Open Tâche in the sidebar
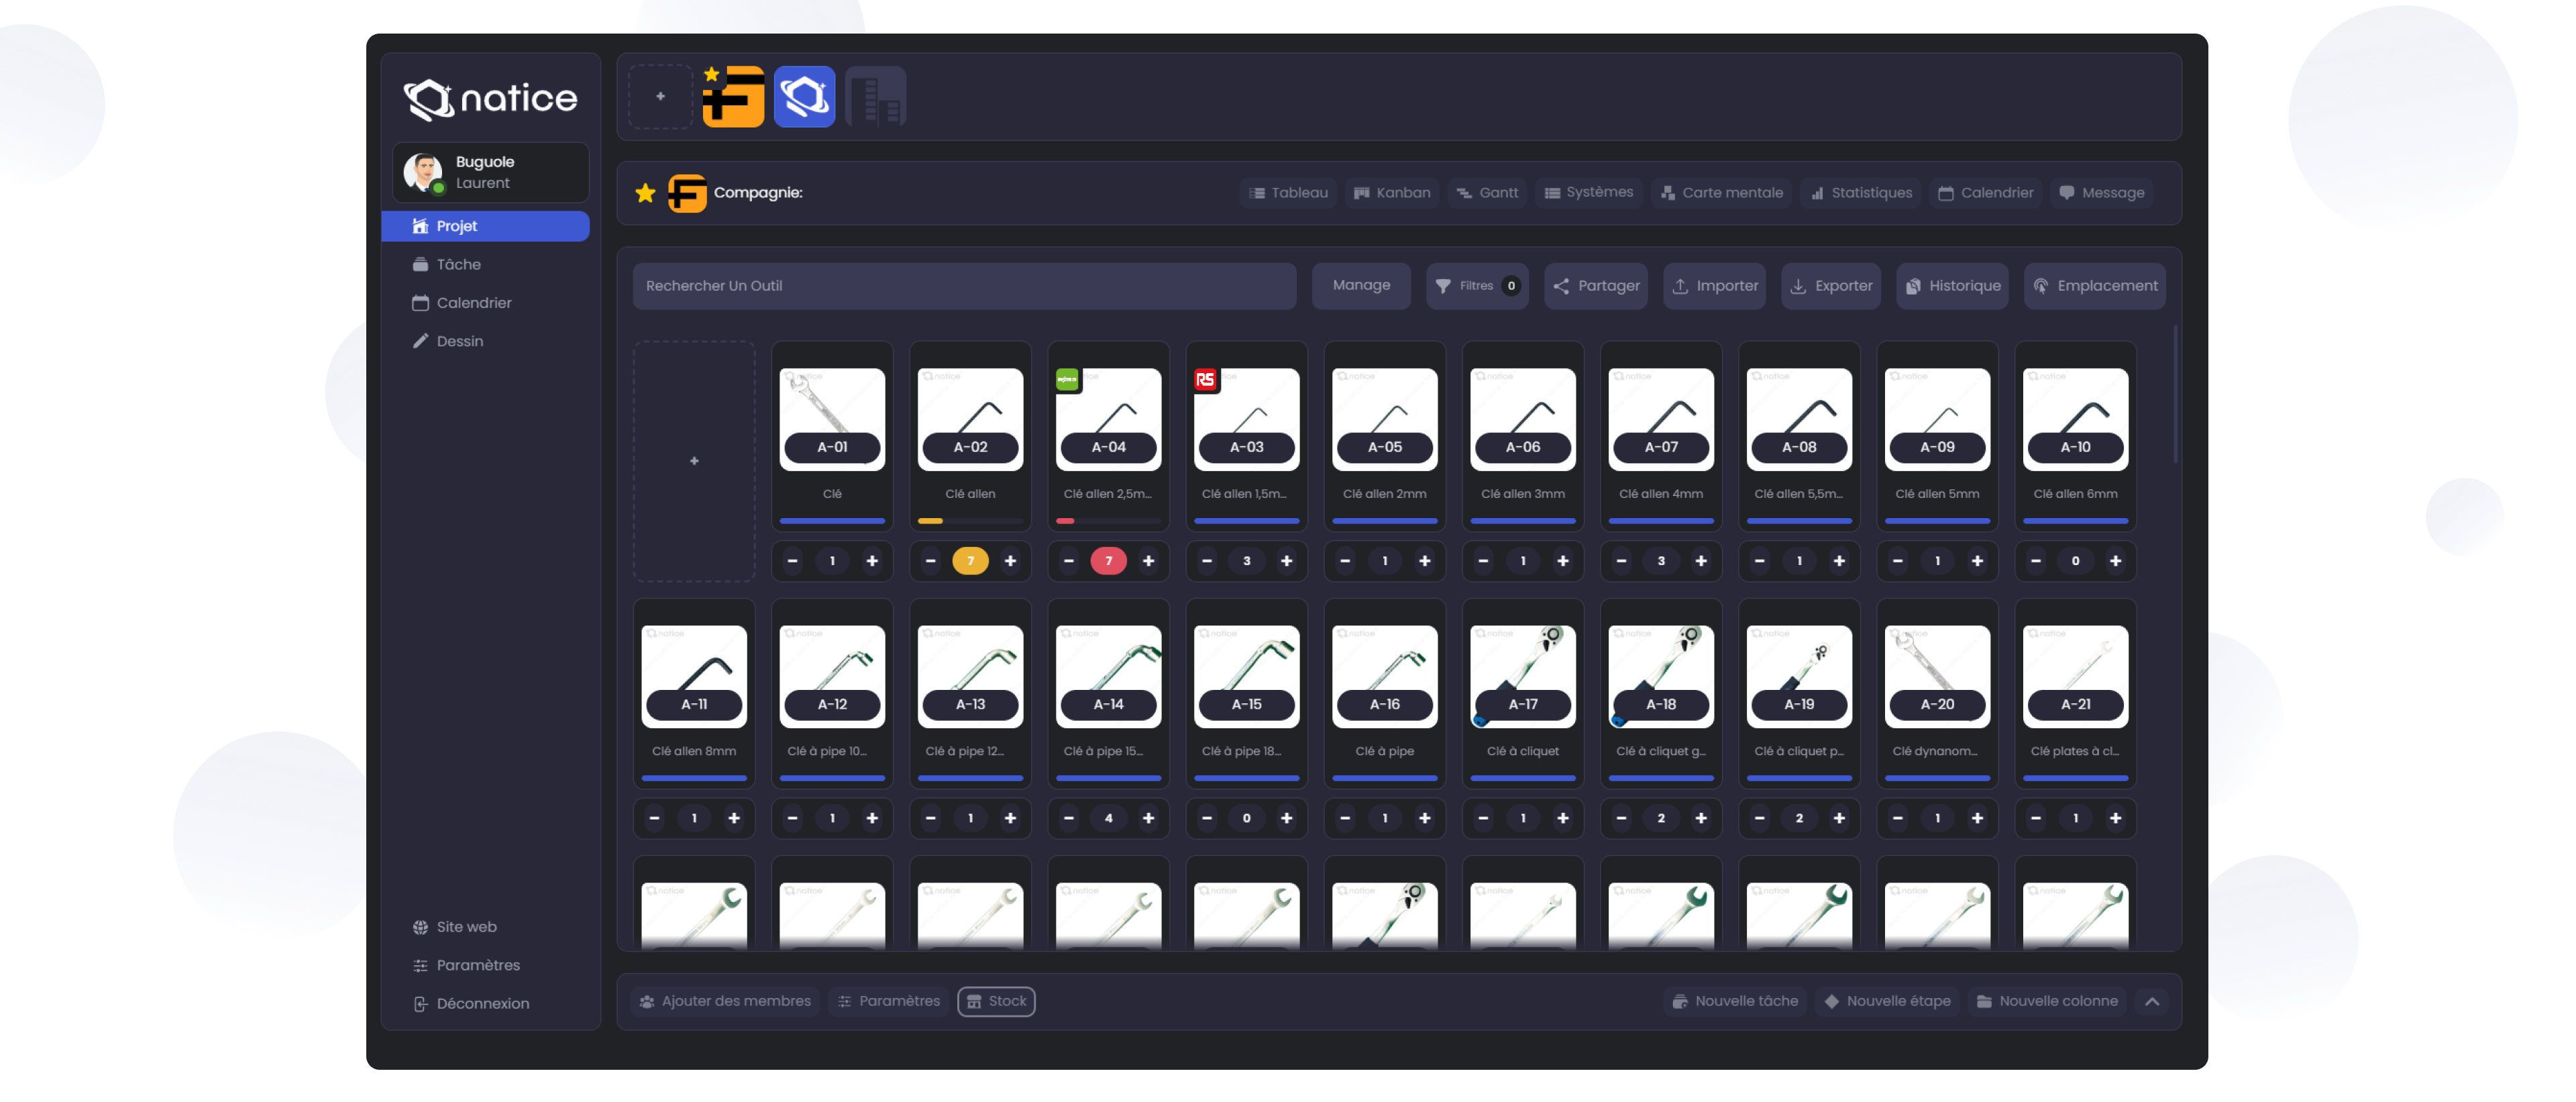Screen dimensions: 2576x1102 (x=458, y=264)
